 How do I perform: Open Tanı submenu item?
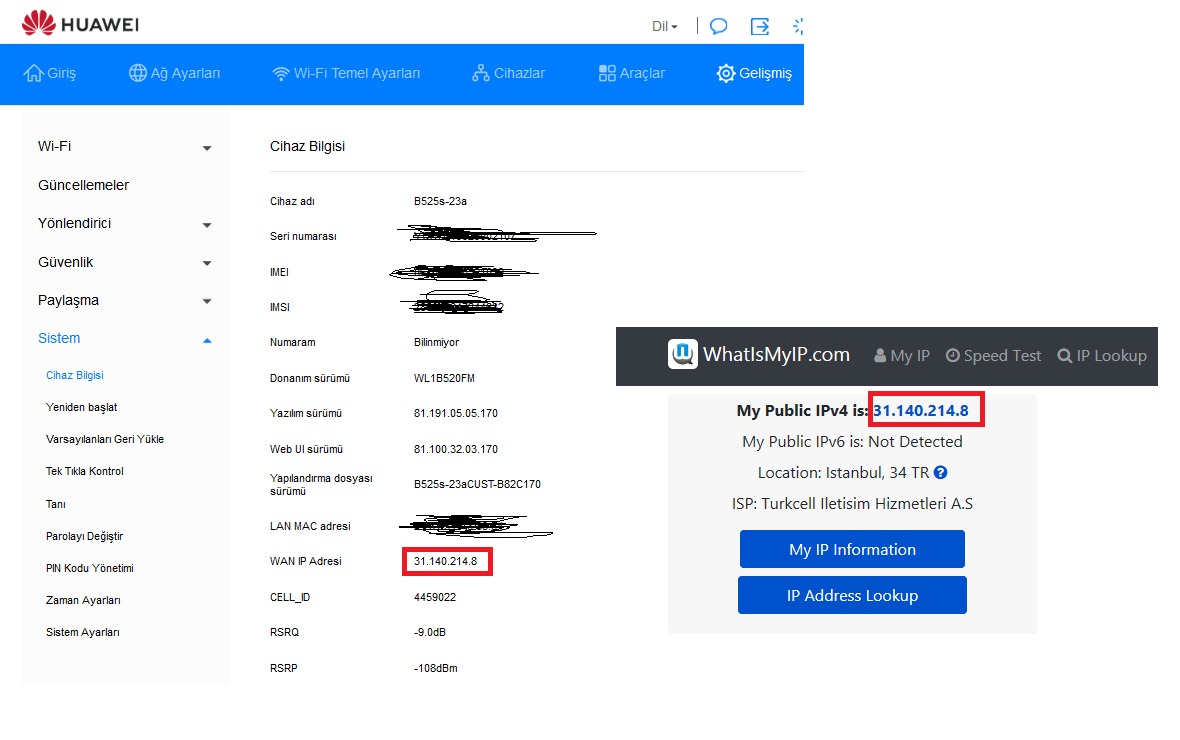56,504
